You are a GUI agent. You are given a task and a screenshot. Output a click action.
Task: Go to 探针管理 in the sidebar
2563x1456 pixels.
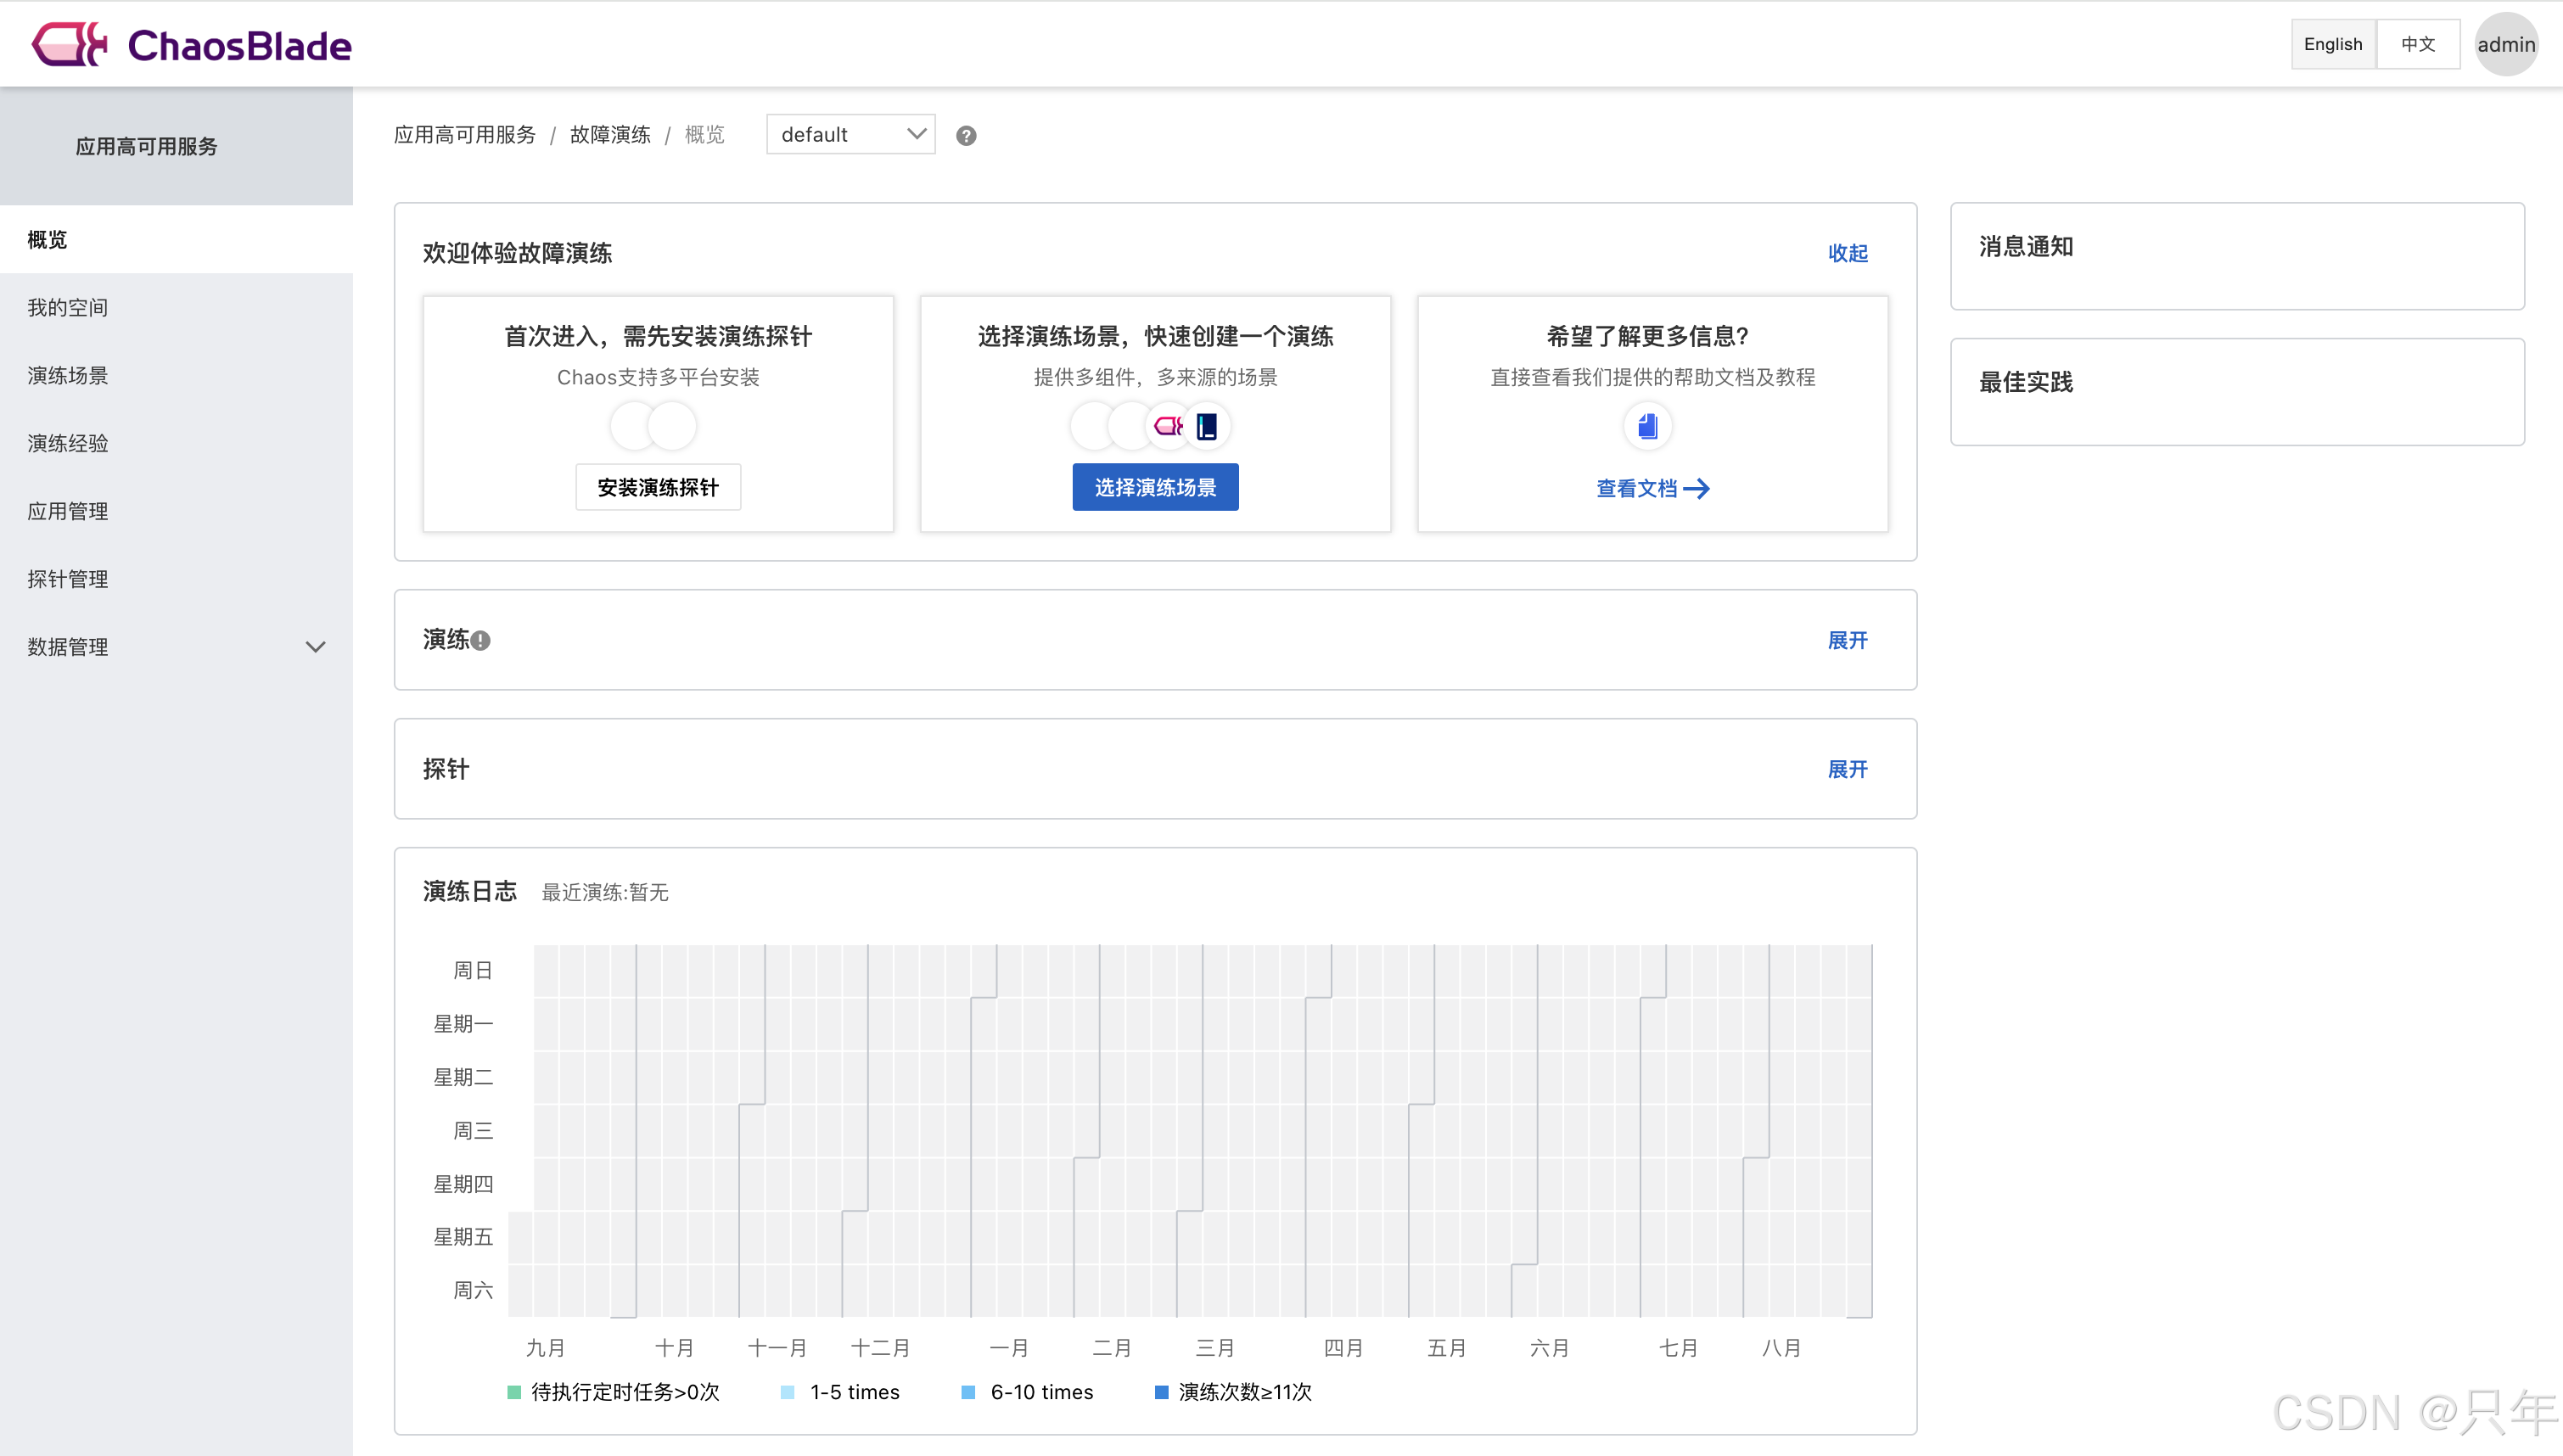(x=68, y=579)
